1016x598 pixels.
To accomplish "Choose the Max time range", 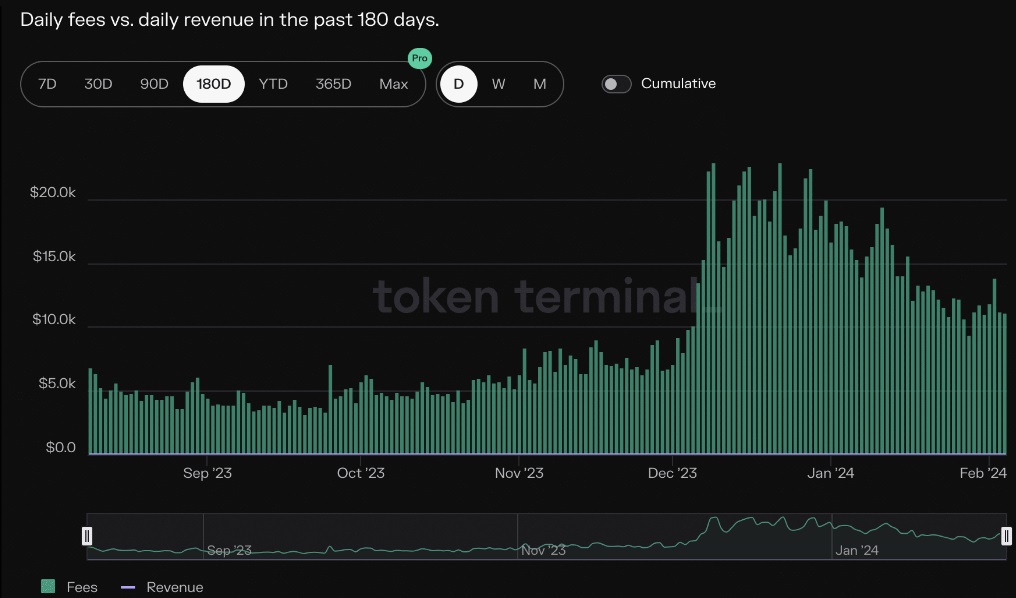I will pos(394,84).
